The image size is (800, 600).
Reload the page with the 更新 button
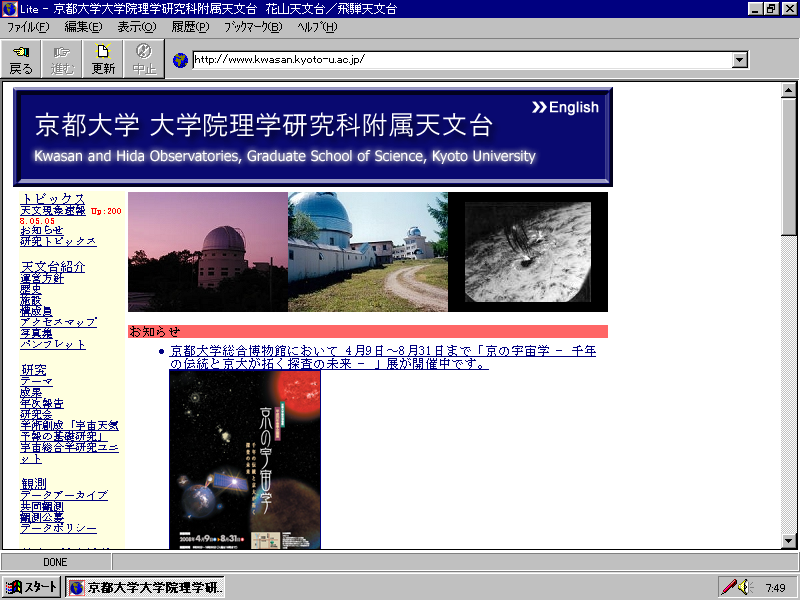[103, 59]
